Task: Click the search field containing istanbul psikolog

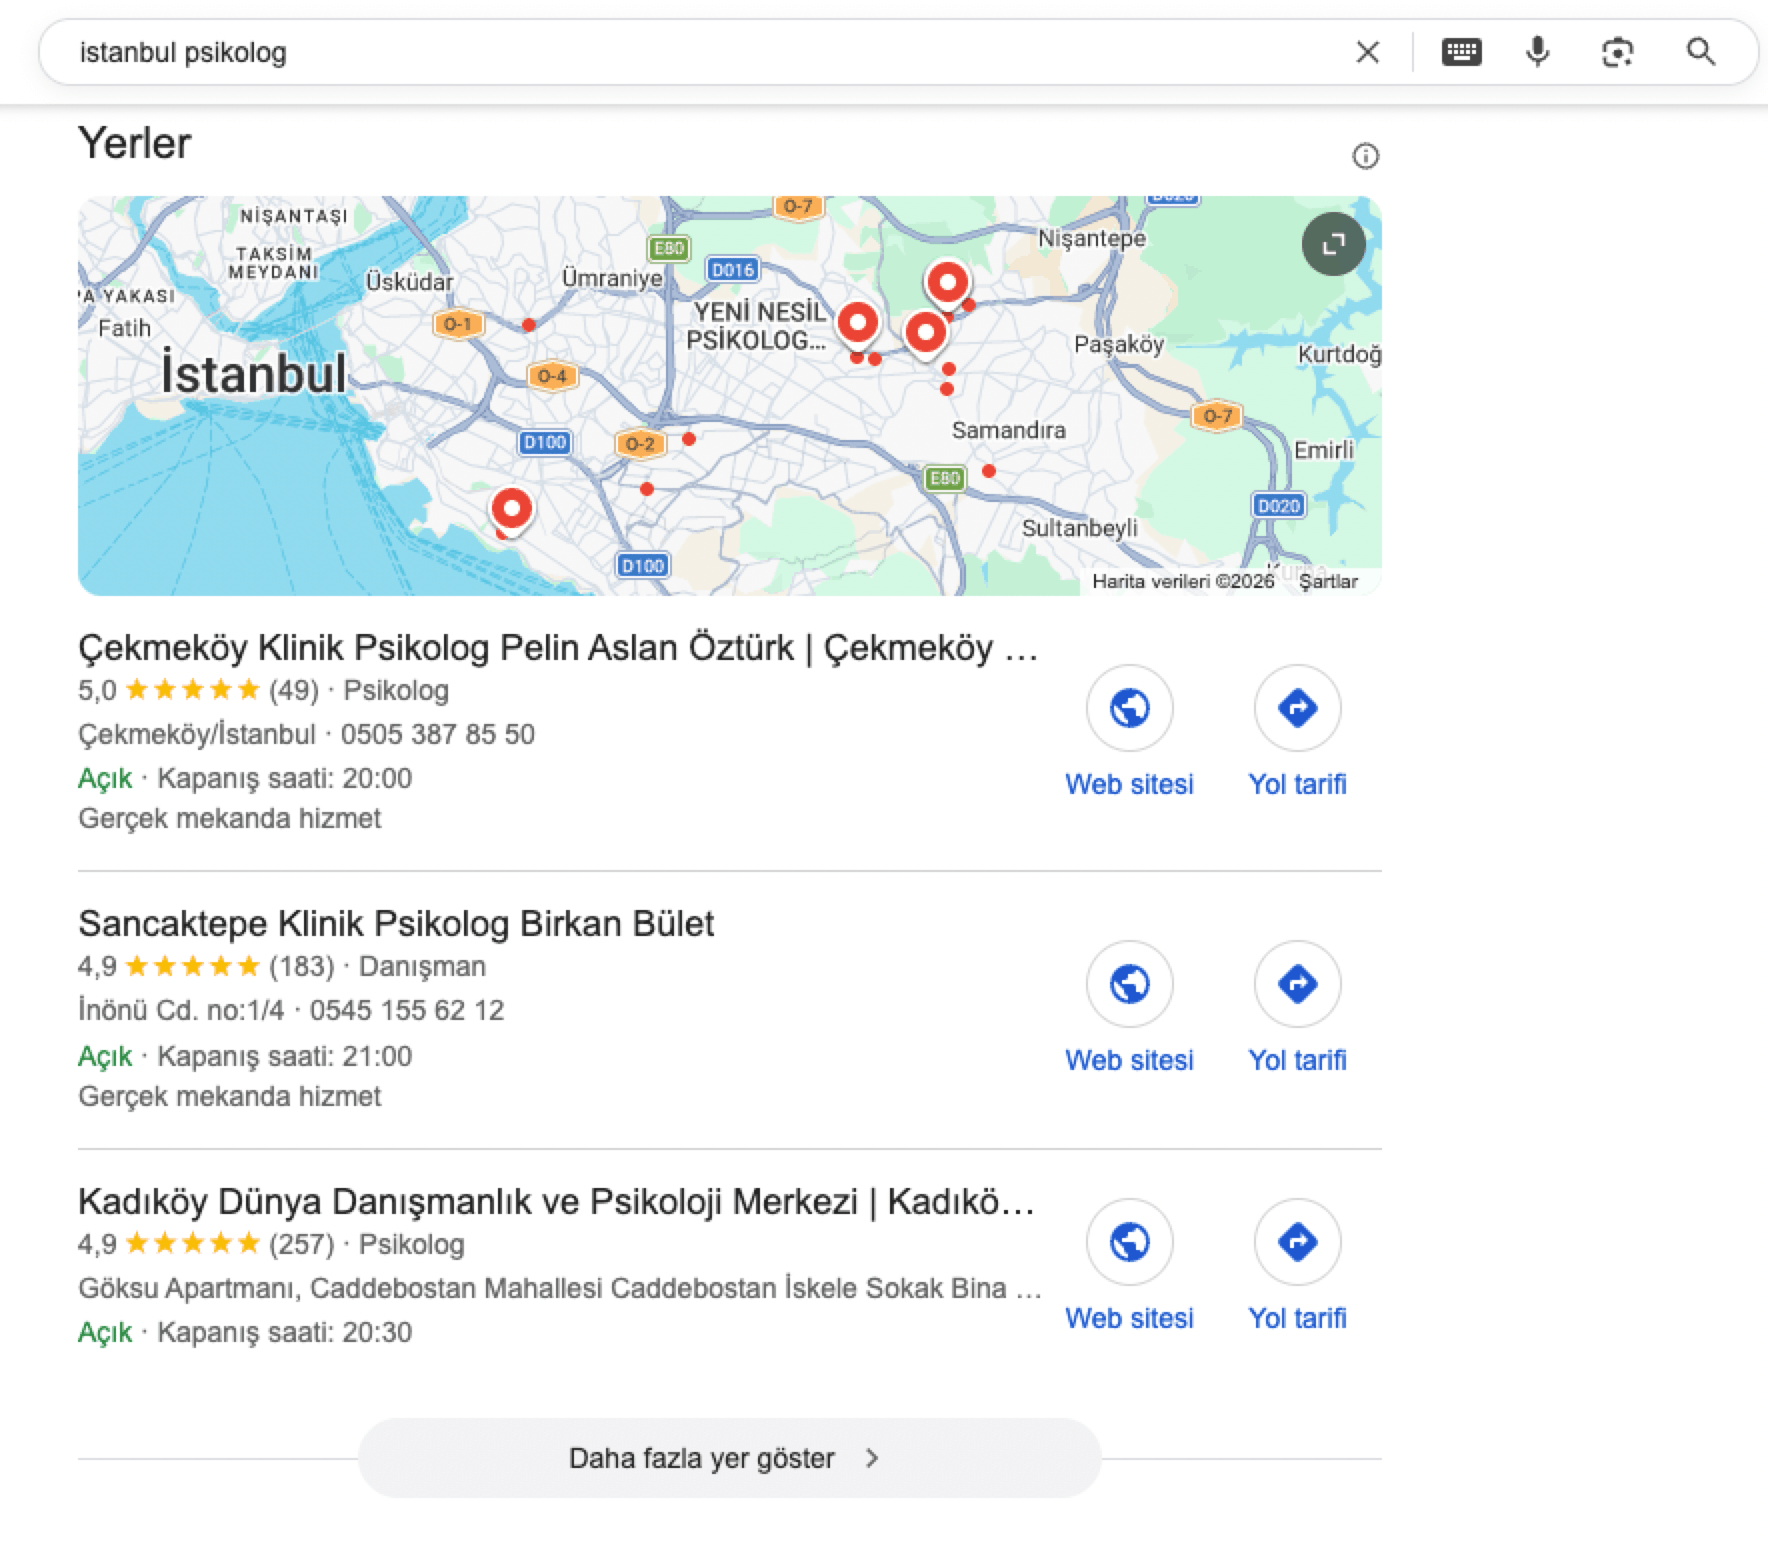Action: [x=700, y=52]
